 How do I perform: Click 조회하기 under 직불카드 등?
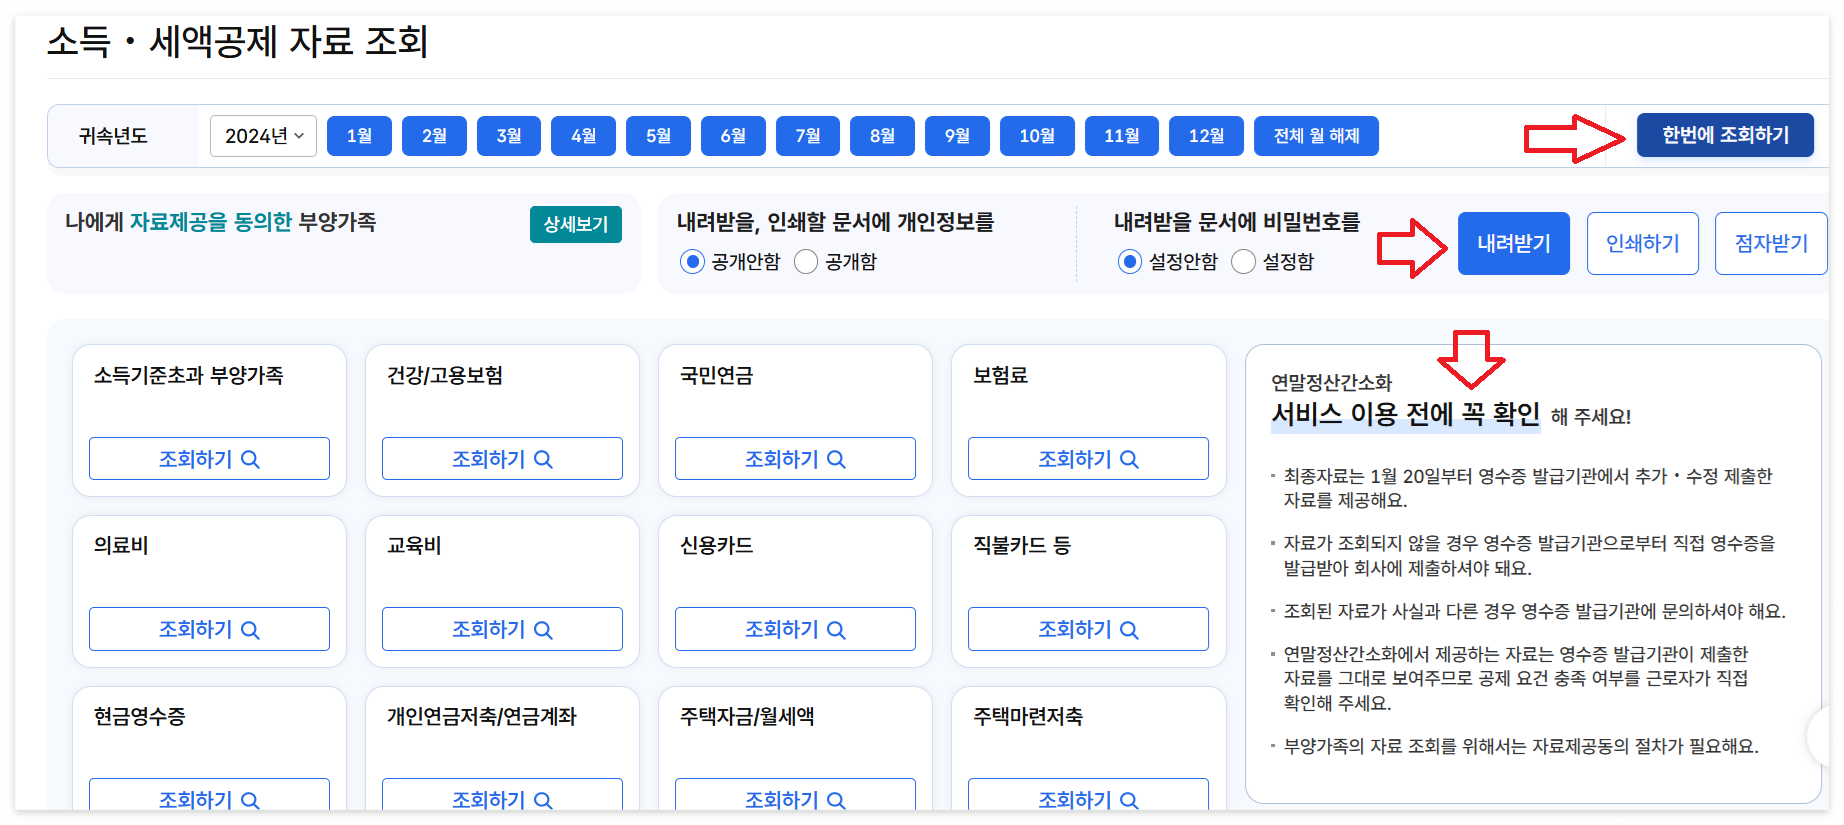coord(1088,629)
